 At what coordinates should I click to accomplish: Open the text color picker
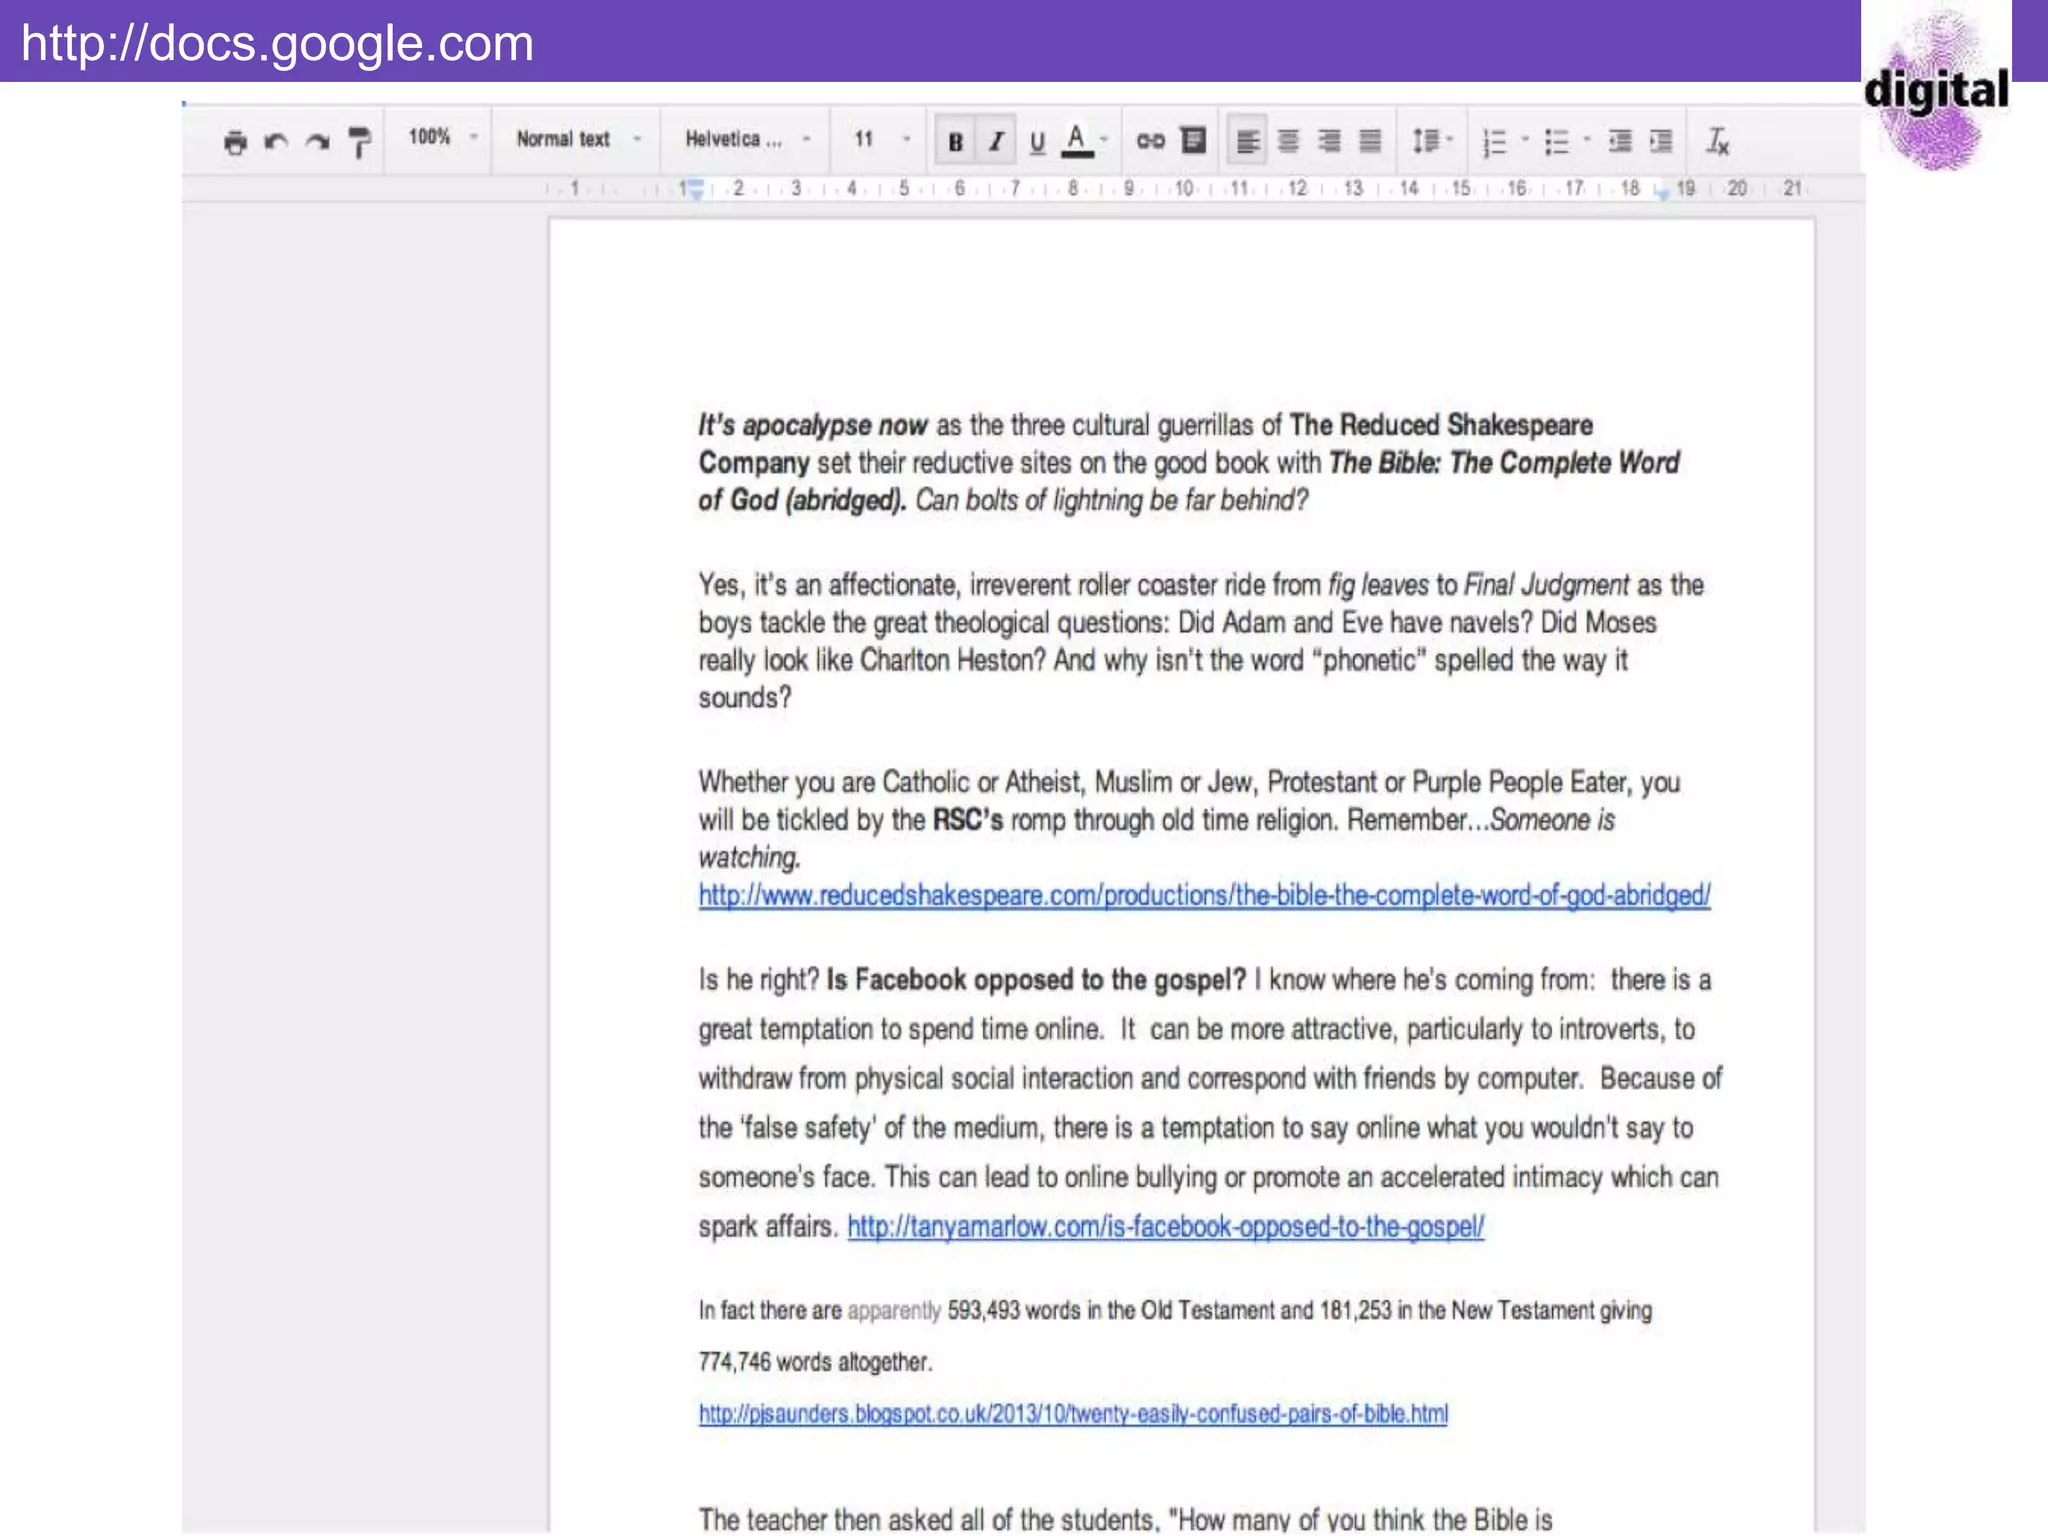coord(1083,141)
